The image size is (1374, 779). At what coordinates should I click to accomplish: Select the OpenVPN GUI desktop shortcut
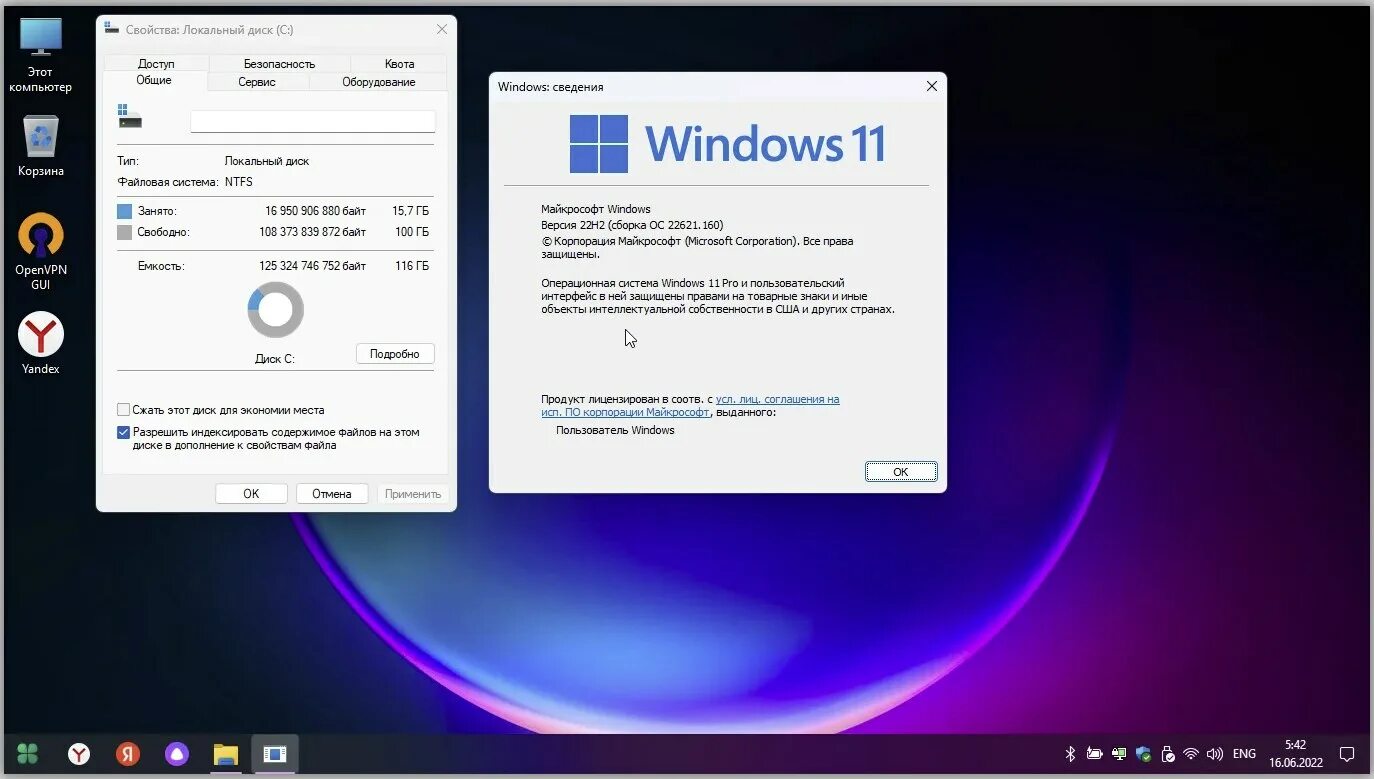(41, 251)
